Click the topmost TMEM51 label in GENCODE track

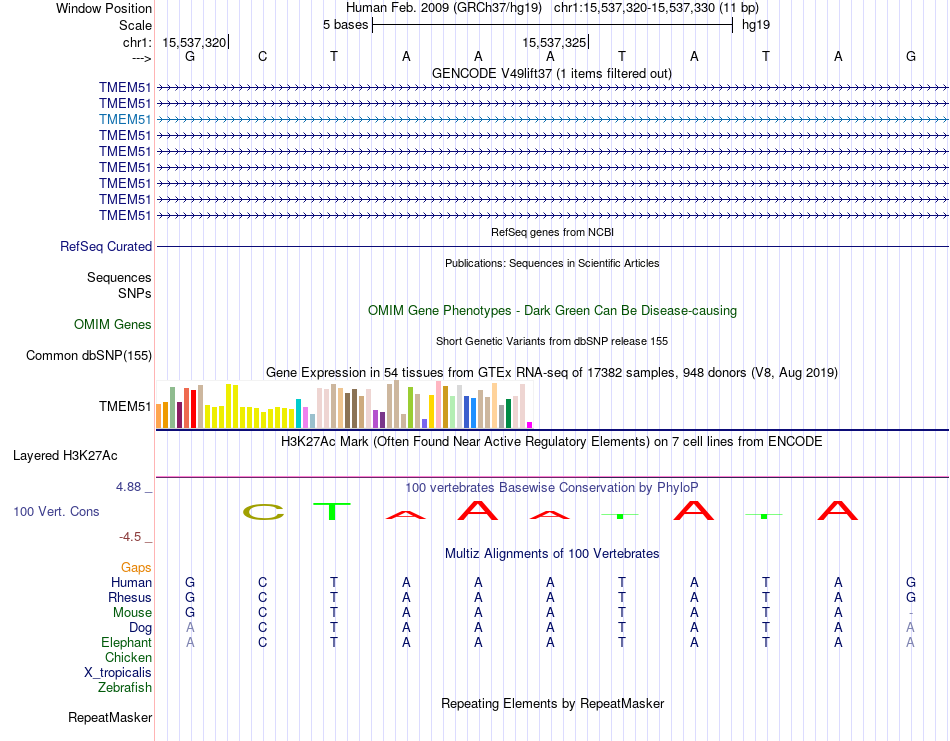[125, 87]
